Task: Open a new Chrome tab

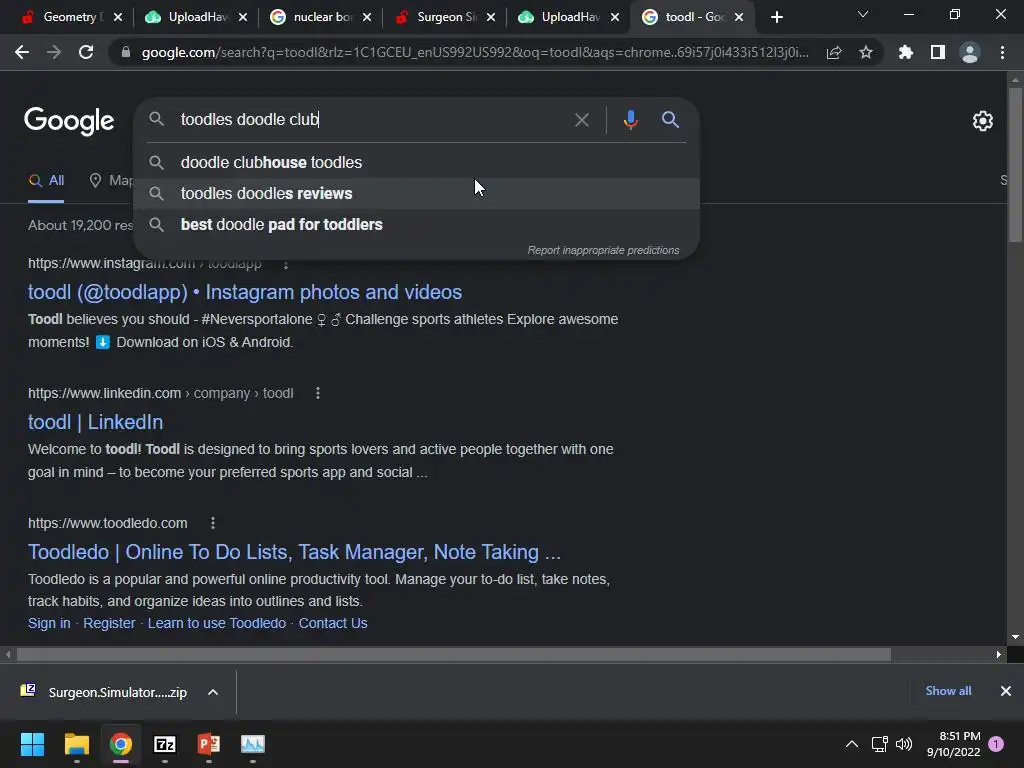Action: pos(776,17)
